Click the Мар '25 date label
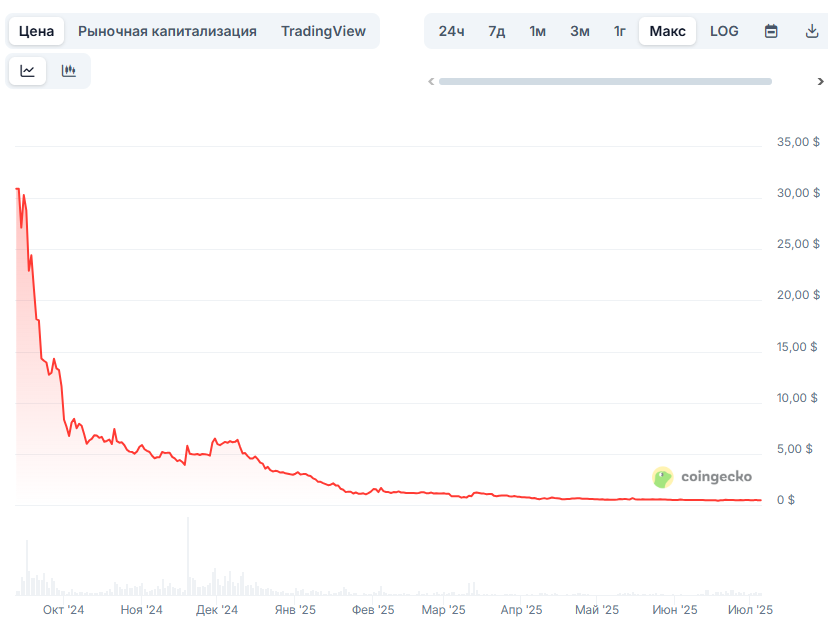Viewport: 834px width, 628px height. [x=444, y=610]
